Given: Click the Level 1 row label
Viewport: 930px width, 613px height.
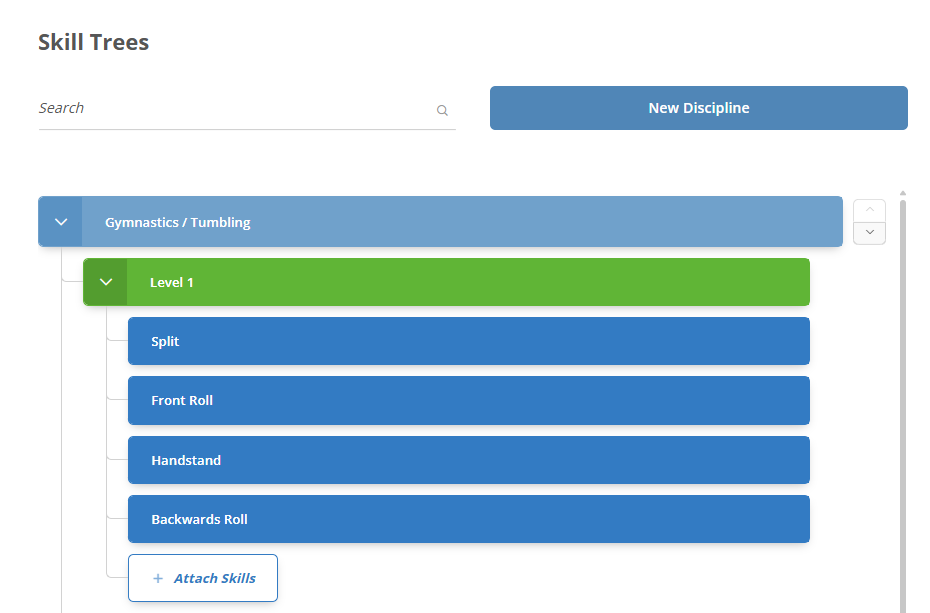Looking at the screenshot, I should (171, 282).
